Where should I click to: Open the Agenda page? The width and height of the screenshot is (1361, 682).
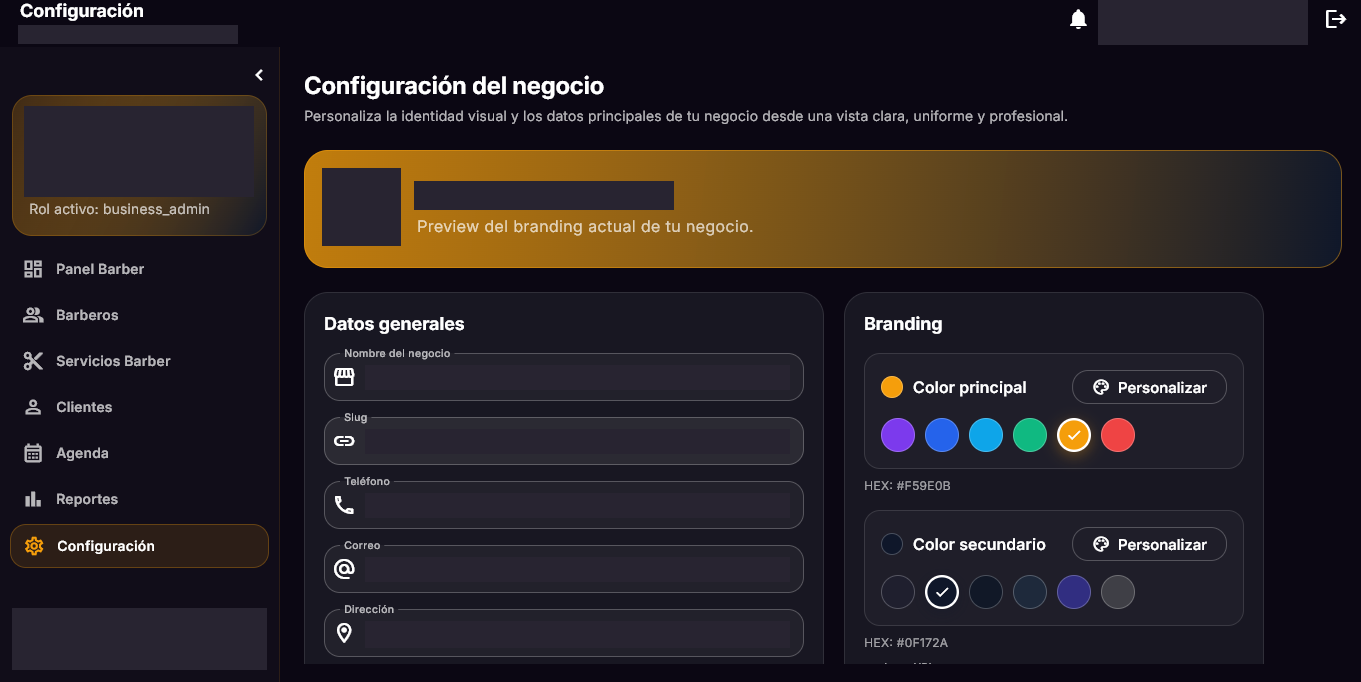139,453
